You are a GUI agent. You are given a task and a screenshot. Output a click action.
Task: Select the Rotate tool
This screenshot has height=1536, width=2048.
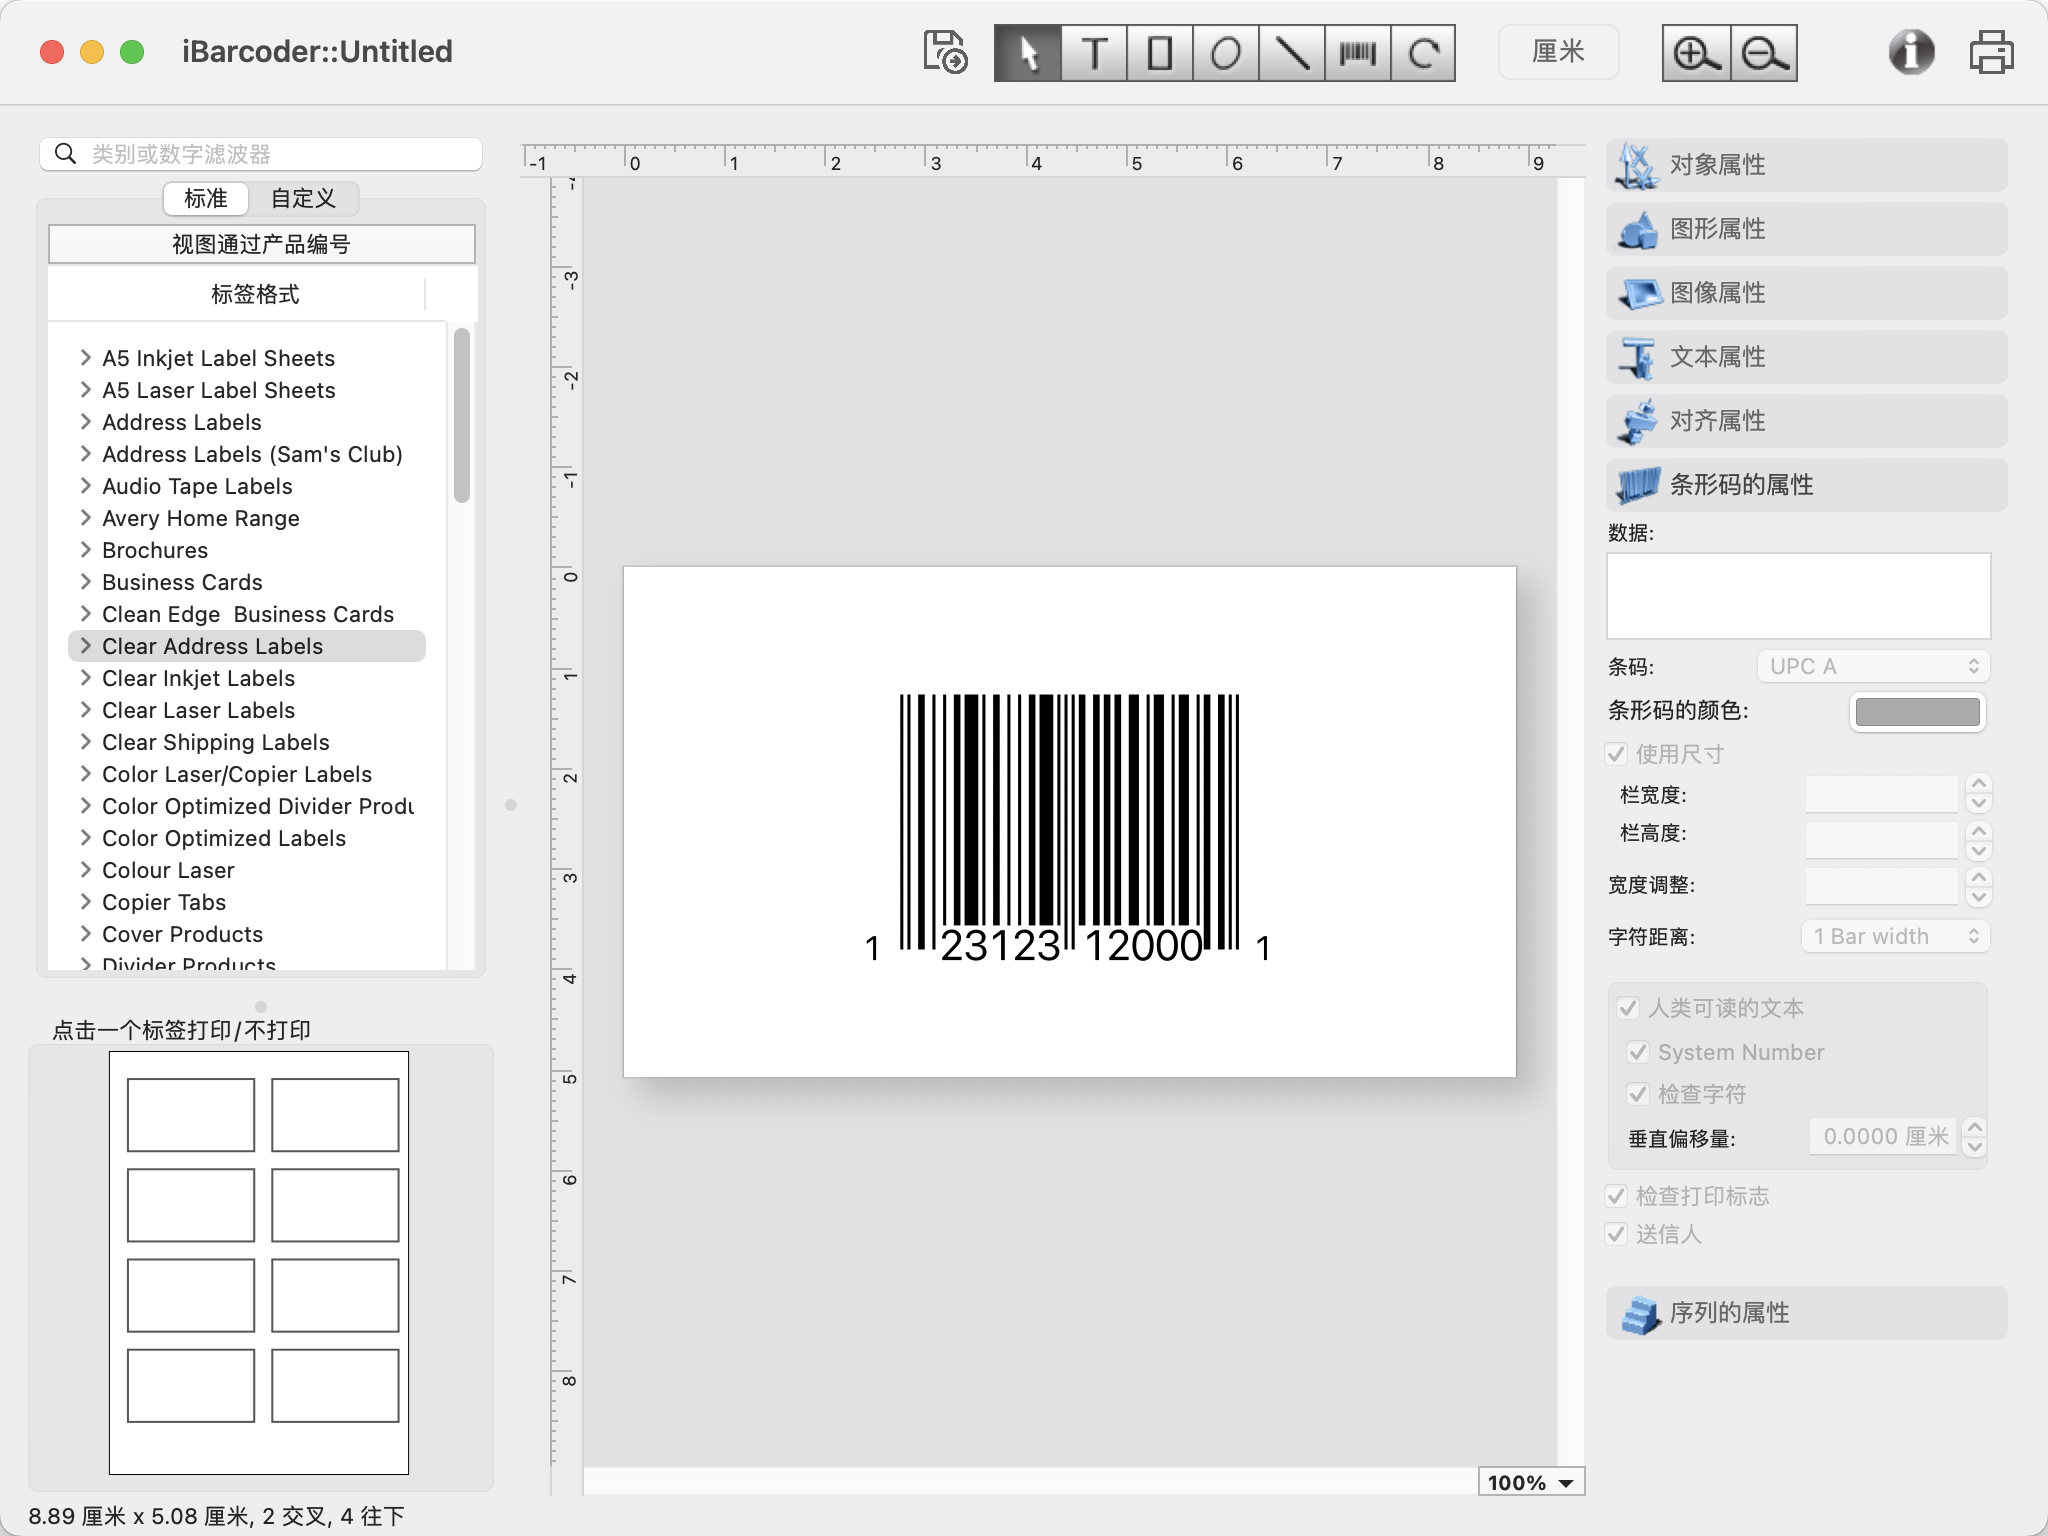[1424, 52]
